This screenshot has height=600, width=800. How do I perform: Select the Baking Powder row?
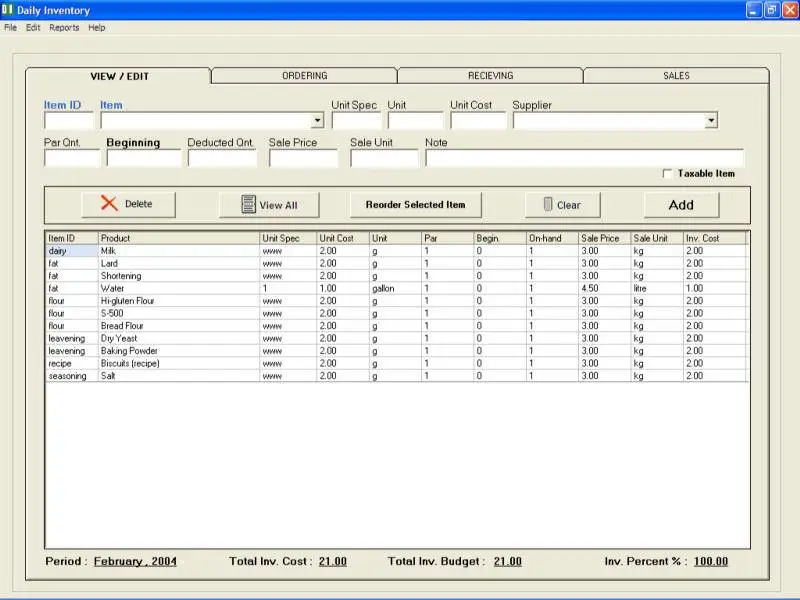click(396, 351)
